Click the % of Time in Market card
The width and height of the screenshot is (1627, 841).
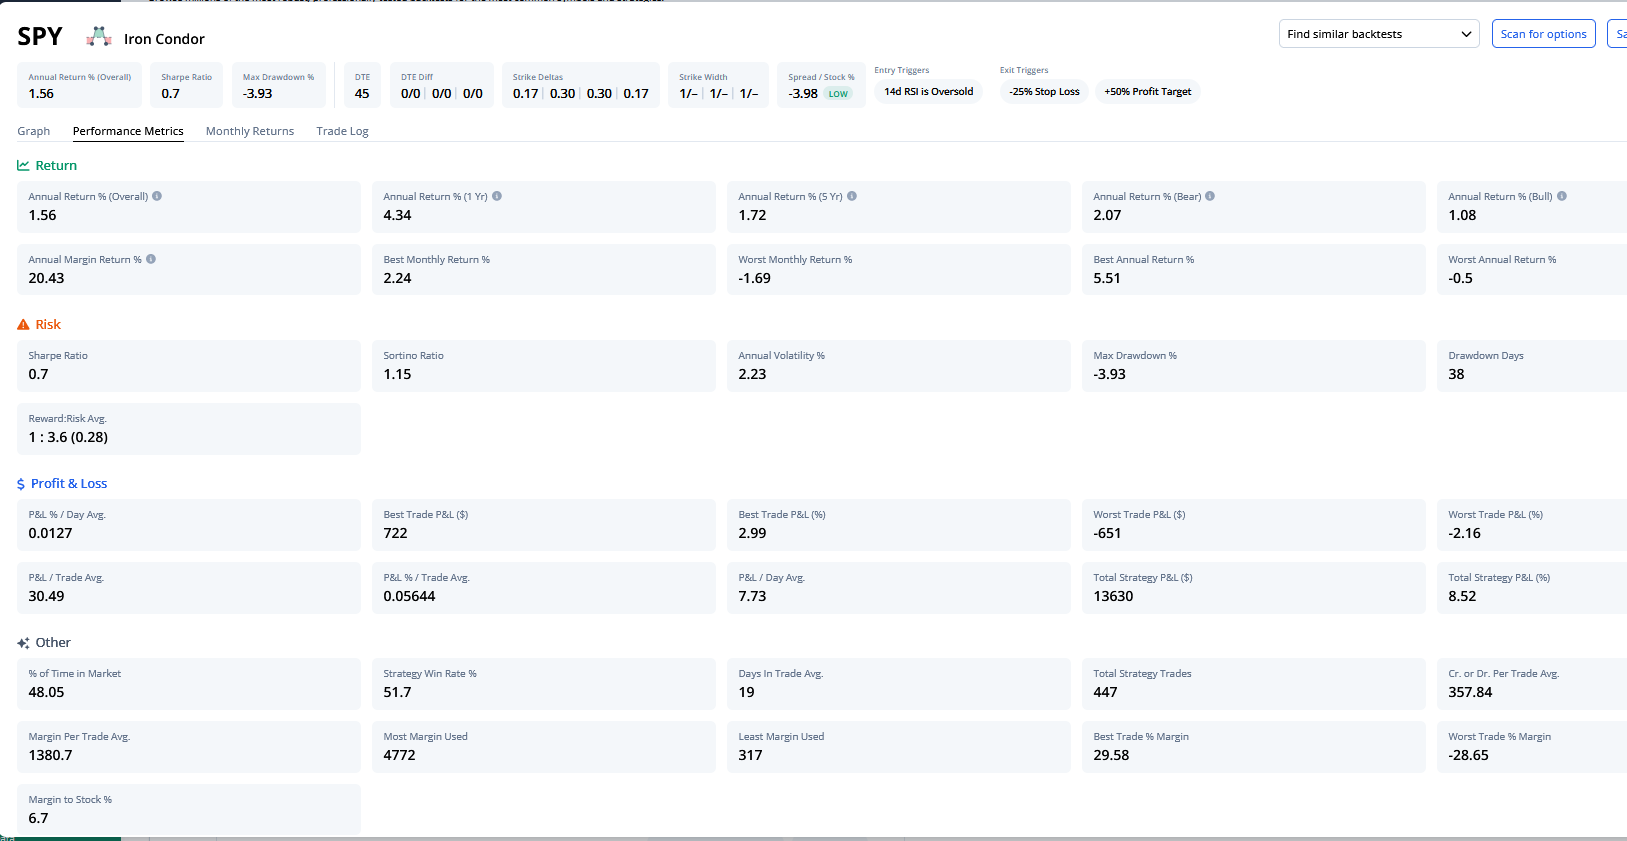(x=189, y=683)
